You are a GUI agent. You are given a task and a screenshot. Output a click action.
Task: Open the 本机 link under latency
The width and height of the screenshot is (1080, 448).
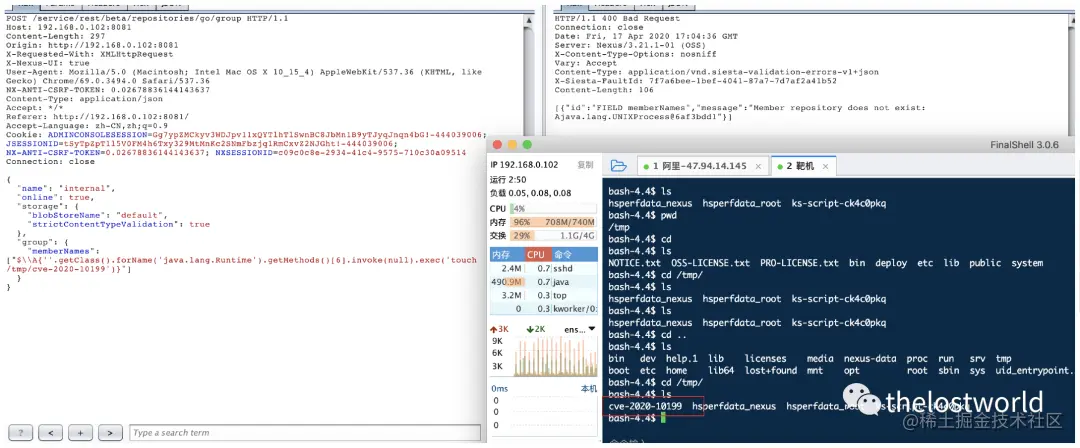click(x=589, y=389)
